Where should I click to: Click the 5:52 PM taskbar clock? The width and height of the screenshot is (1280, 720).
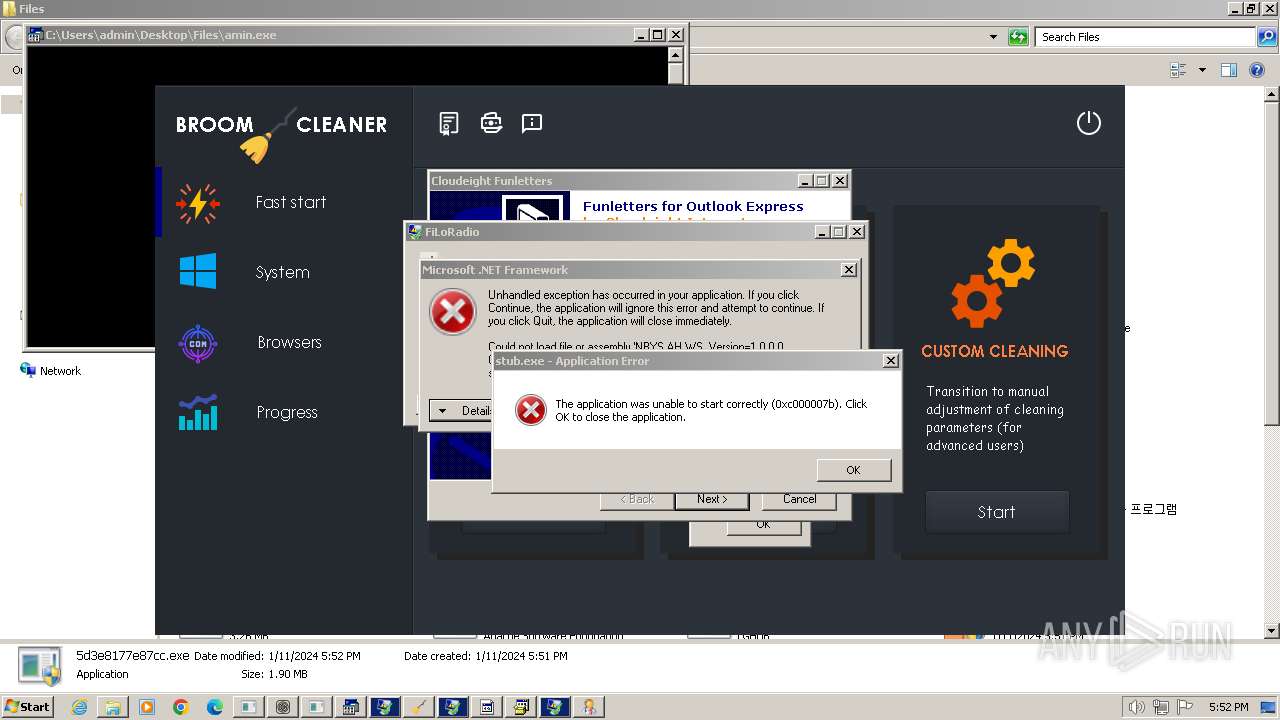pyautogui.click(x=1228, y=707)
